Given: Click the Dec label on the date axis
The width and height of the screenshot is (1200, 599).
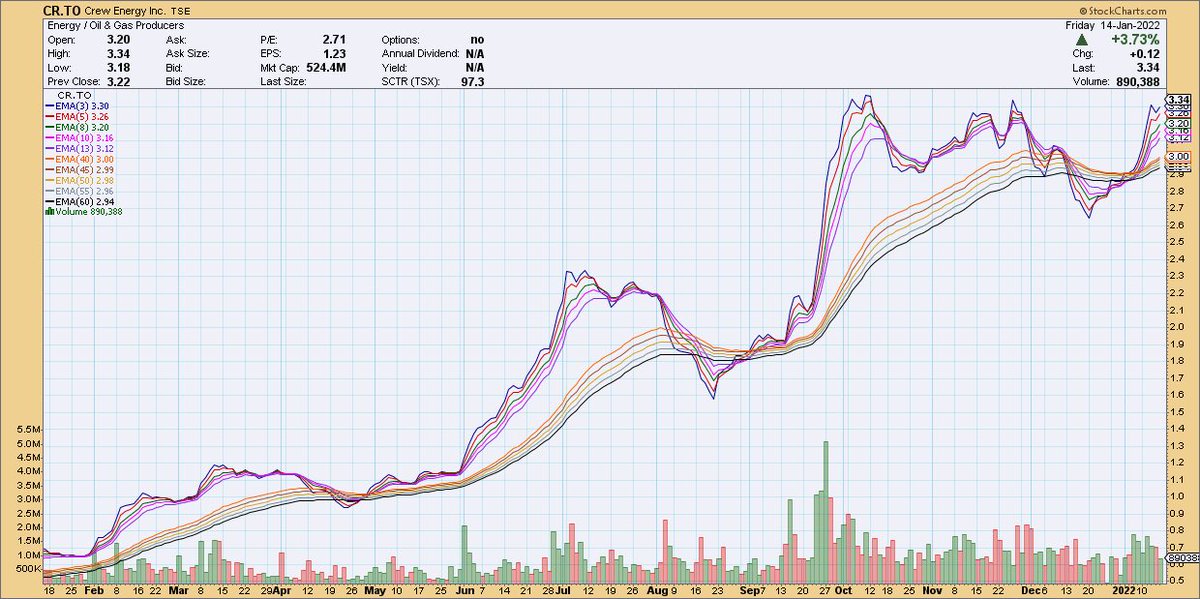Looking at the screenshot, I should point(1033,591).
